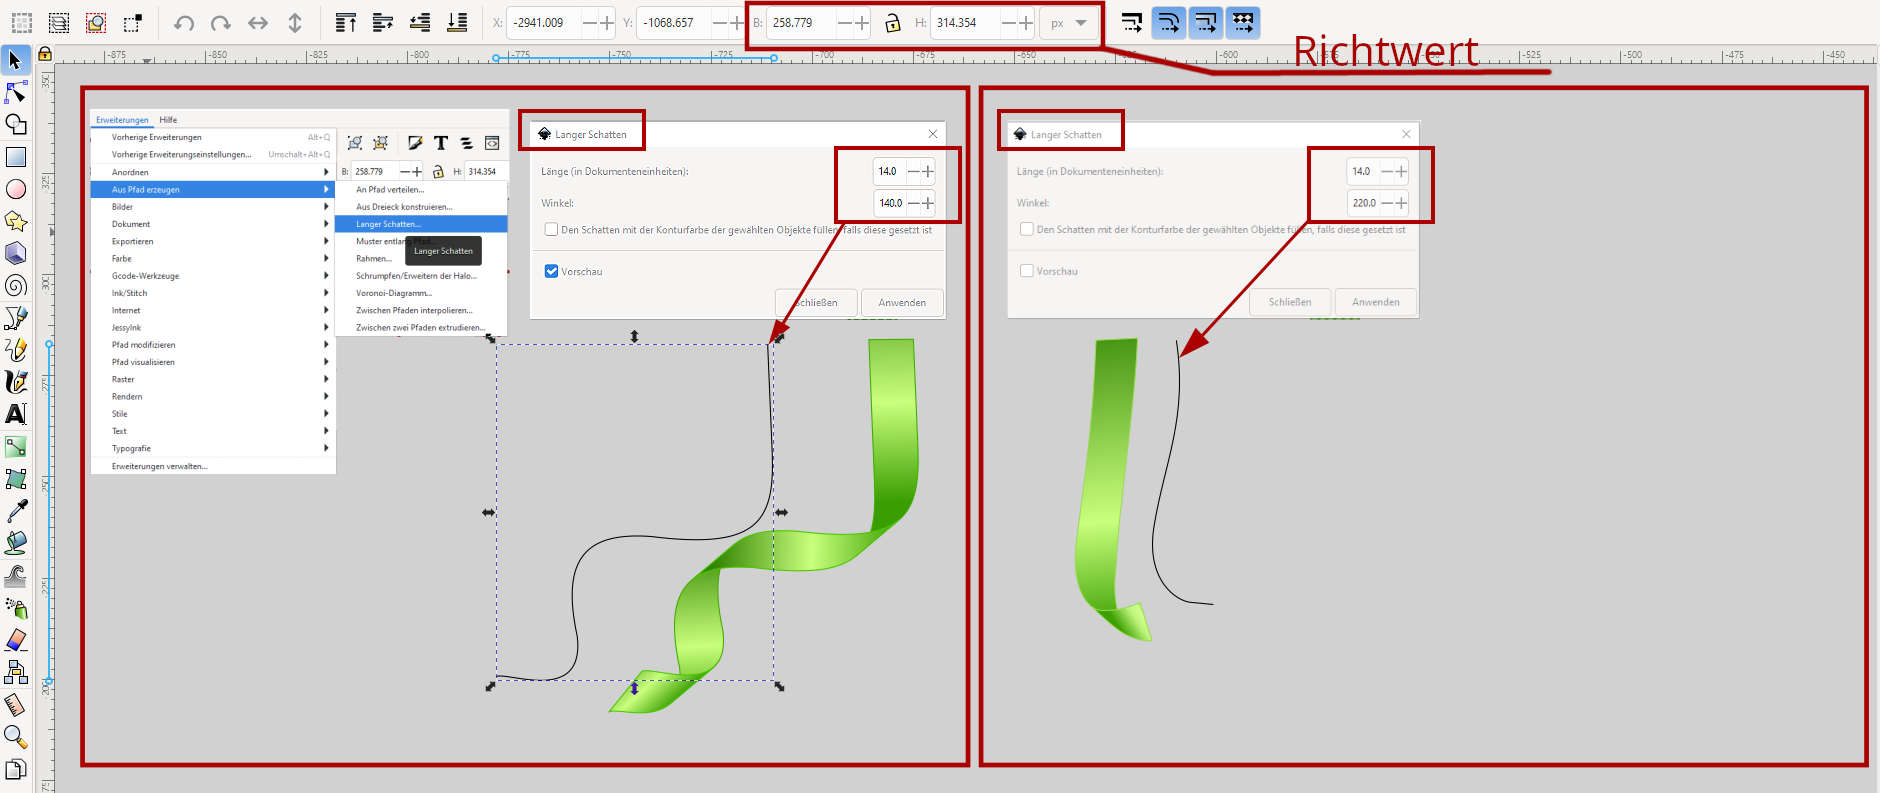The height and width of the screenshot is (793, 1880).
Task: Click Schließen in the 220.0 angle dialog
Action: (1290, 302)
